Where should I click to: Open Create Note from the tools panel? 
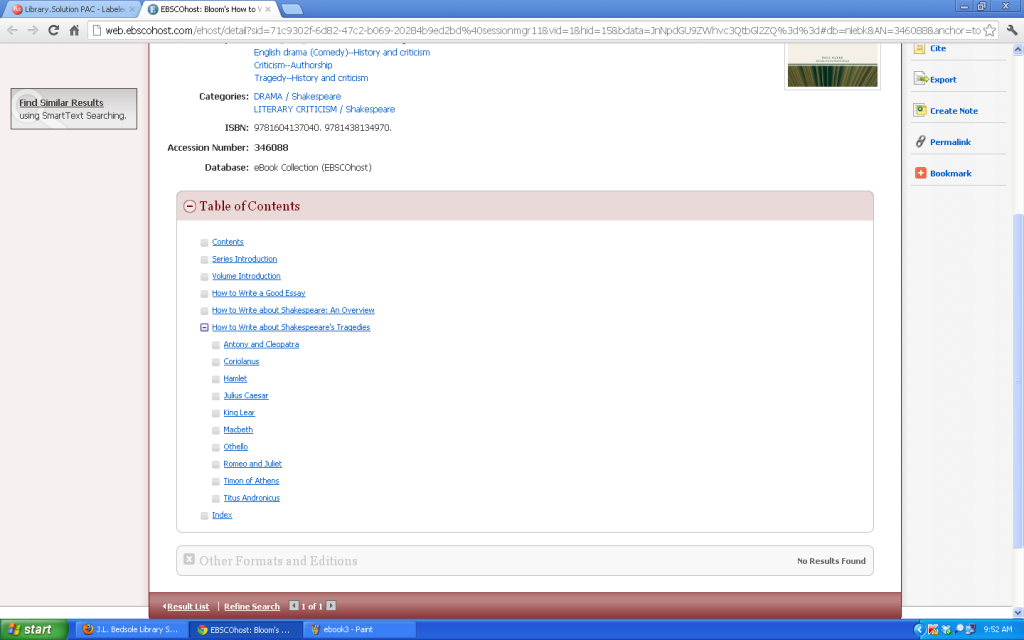[x=922, y=110]
